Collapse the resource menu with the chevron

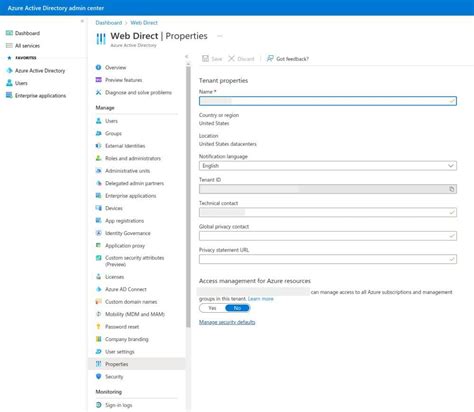pyautogui.click(x=187, y=57)
